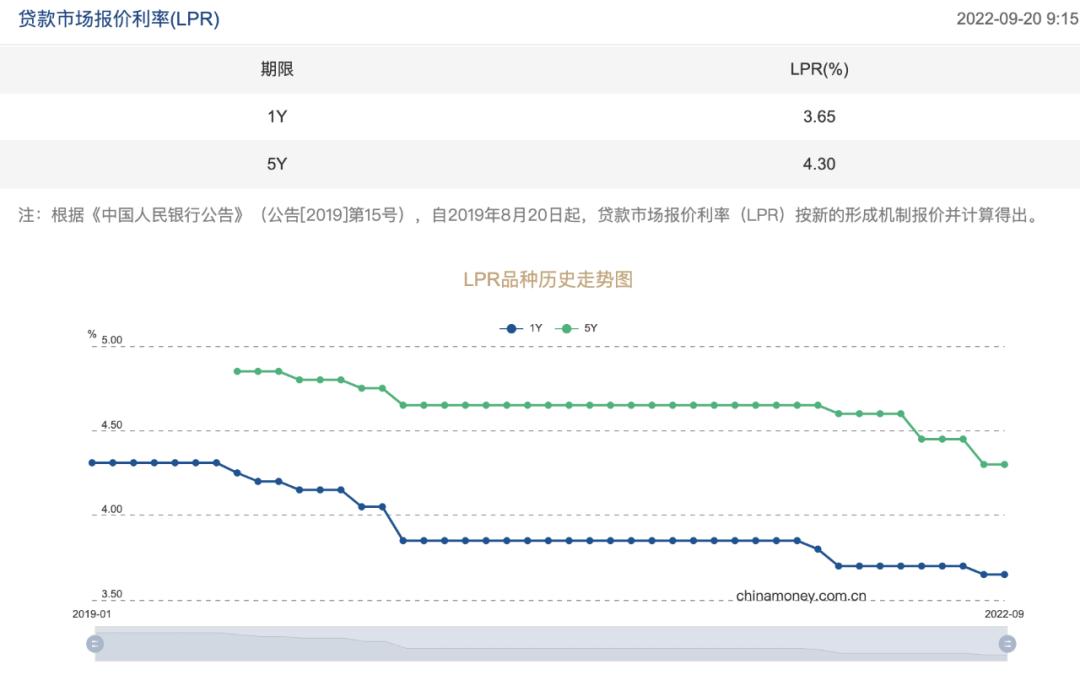This screenshot has height=675, width=1080.
Task: Click the 4.30 rate value
Action: click(819, 164)
